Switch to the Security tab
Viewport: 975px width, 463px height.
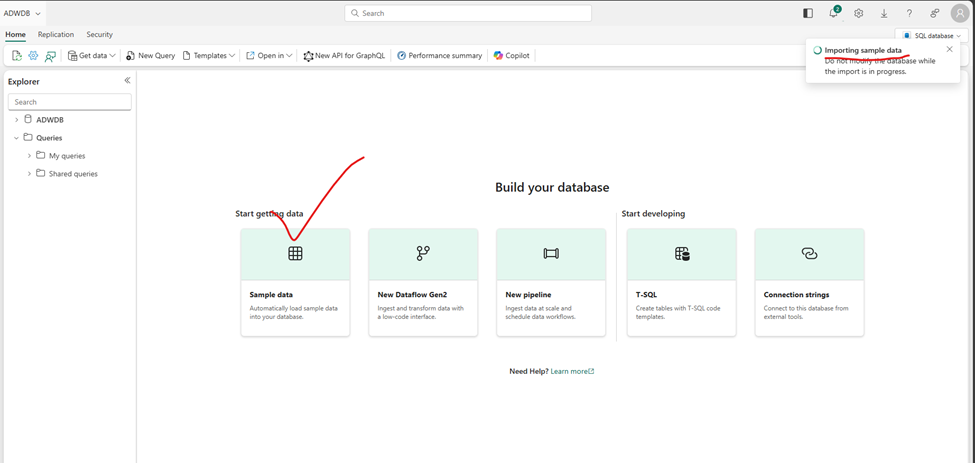pyautogui.click(x=99, y=35)
